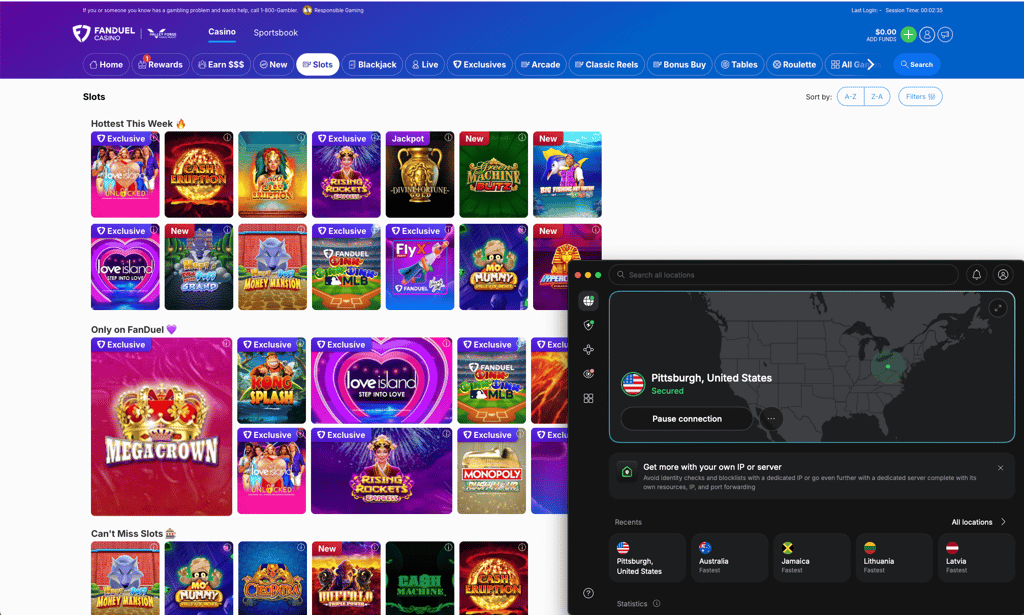This screenshot has width=1024, height=615.
Task: Sort slots Z-A
Action: tap(877, 97)
